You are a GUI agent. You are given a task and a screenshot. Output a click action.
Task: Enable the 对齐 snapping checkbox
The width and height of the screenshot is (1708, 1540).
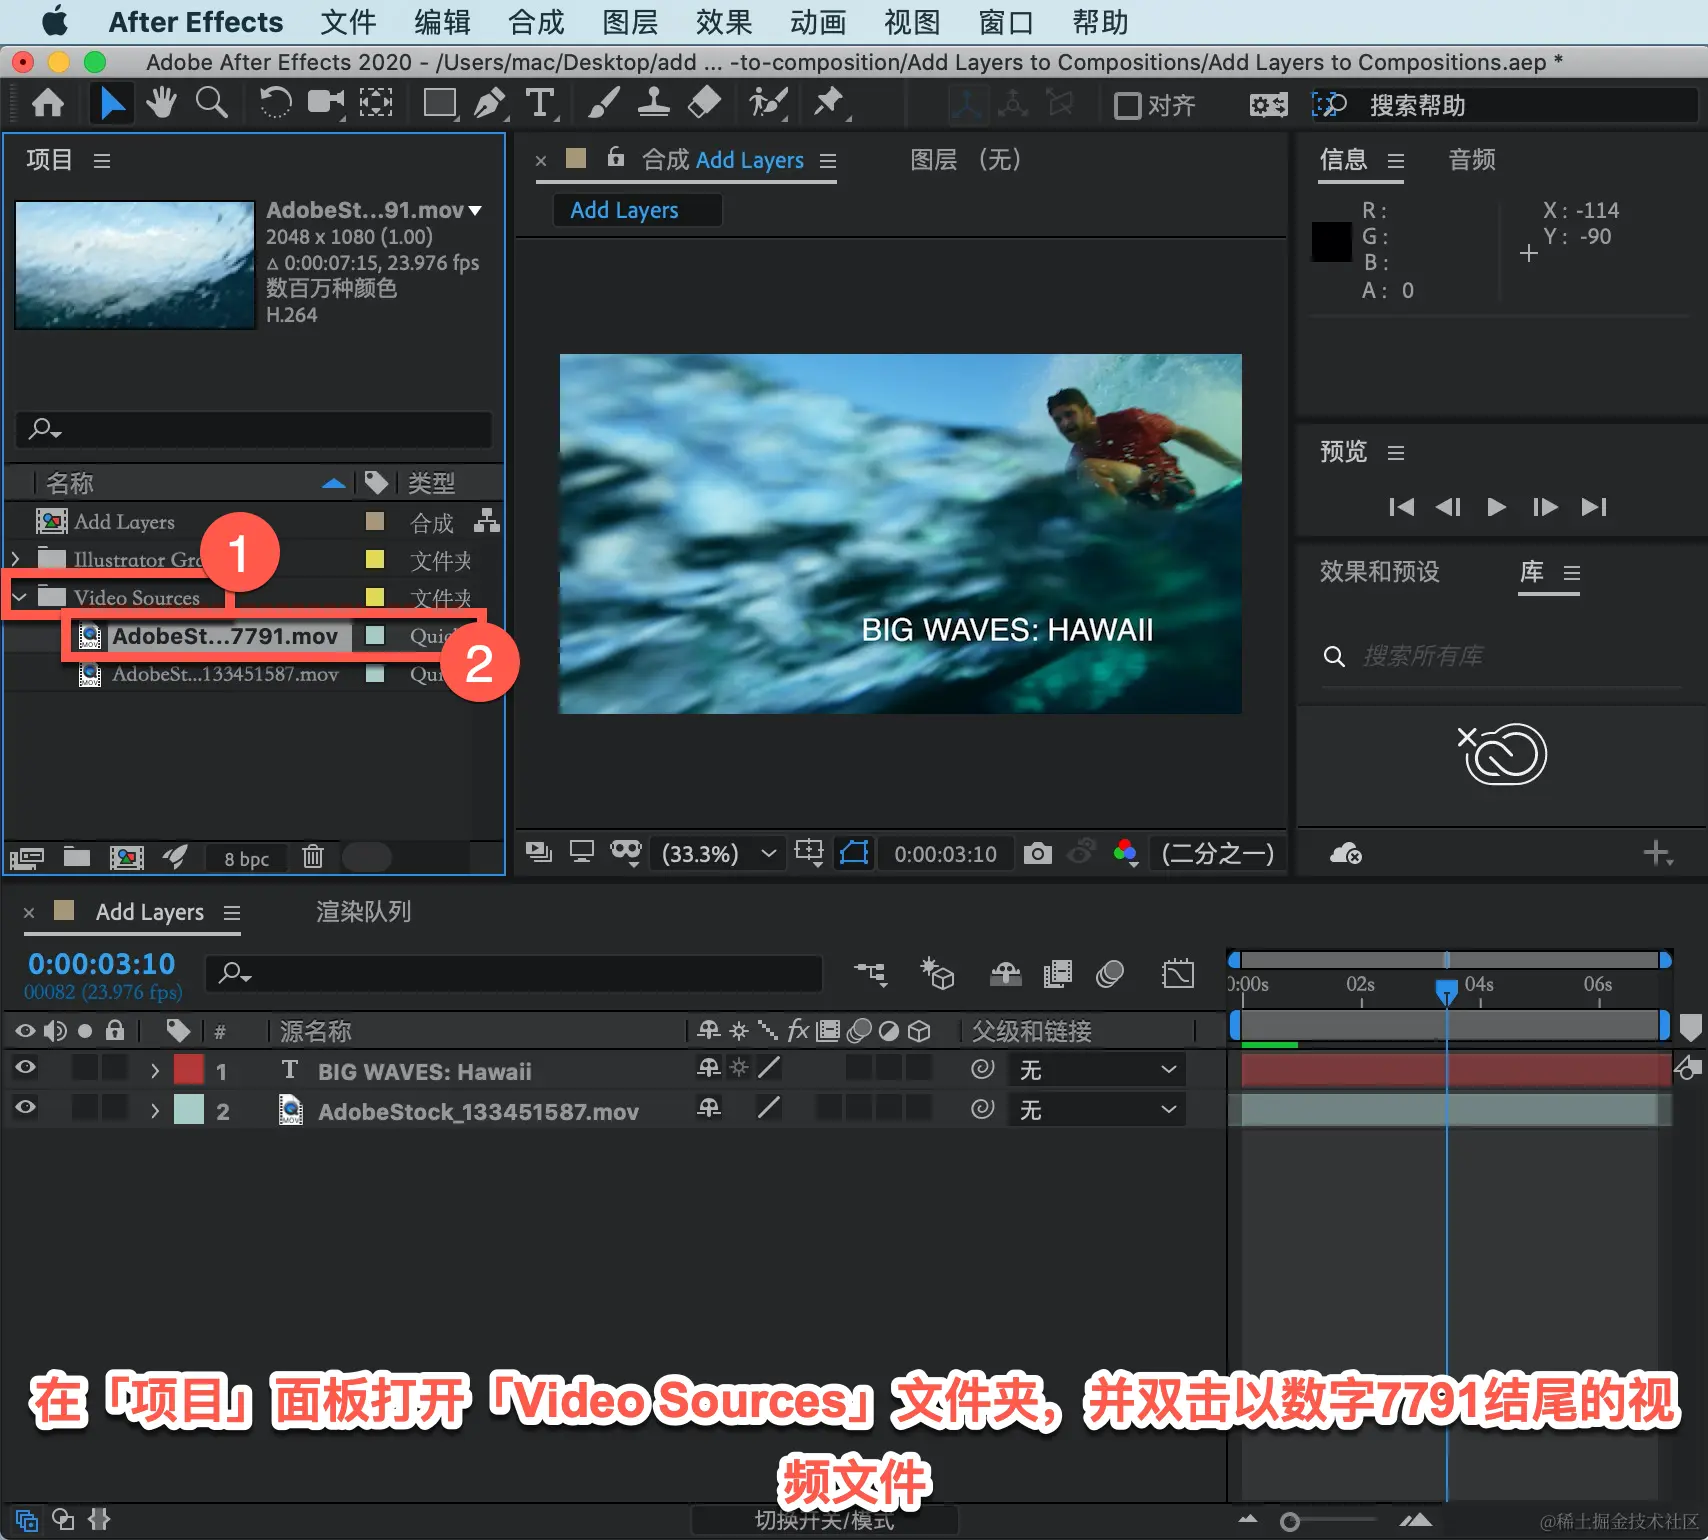1128,105
